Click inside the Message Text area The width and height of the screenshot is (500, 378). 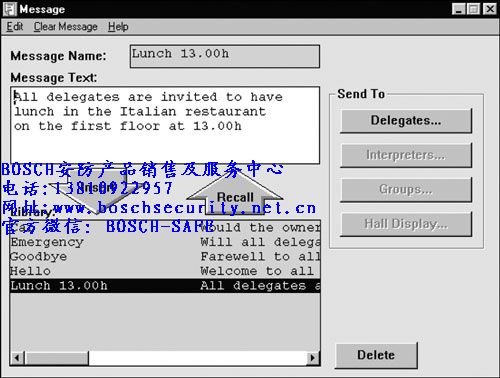coord(165,125)
